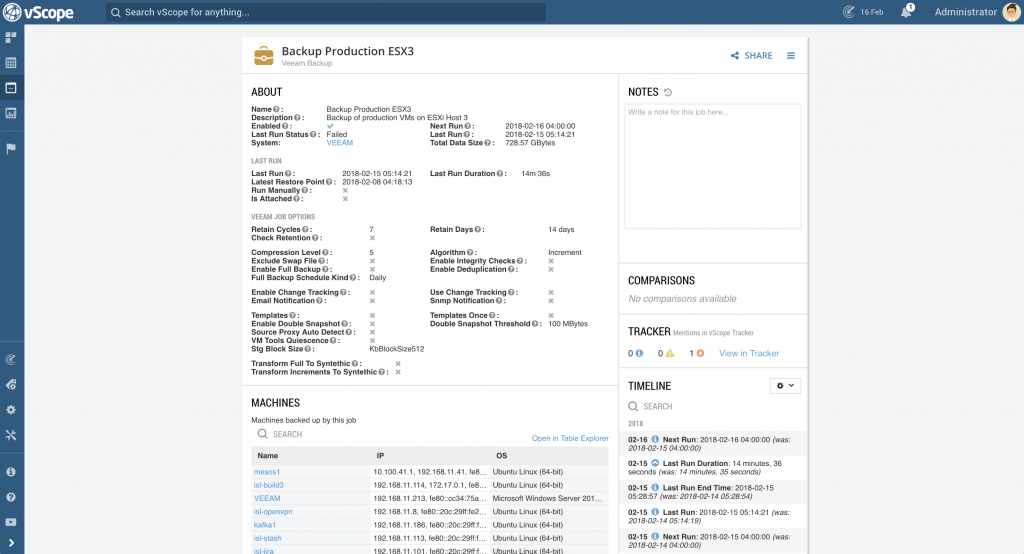Click the search field 'Search vScope for anything'

pyautogui.click(x=326, y=12)
